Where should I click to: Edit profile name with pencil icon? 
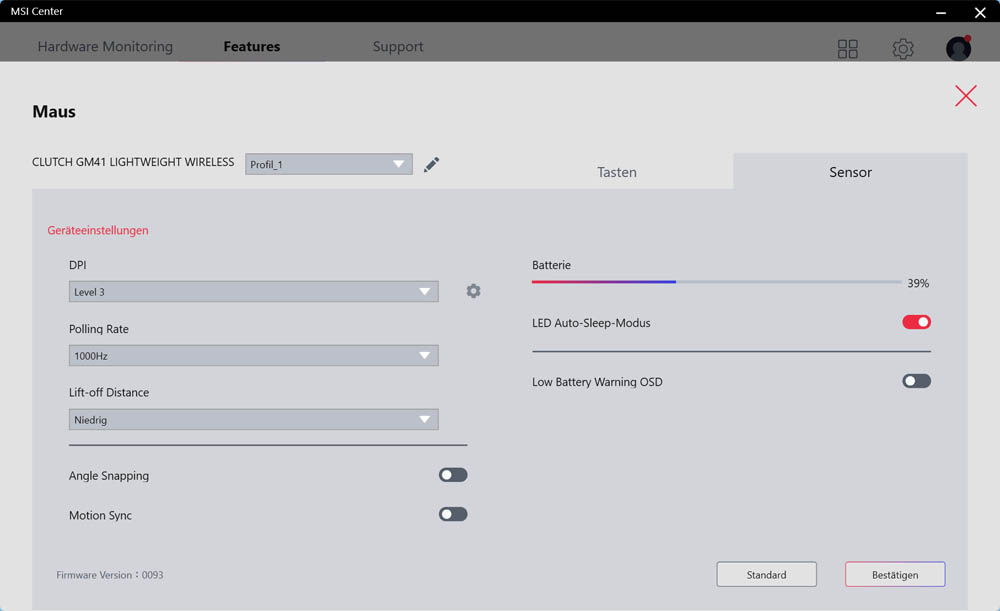coord(431,165)
